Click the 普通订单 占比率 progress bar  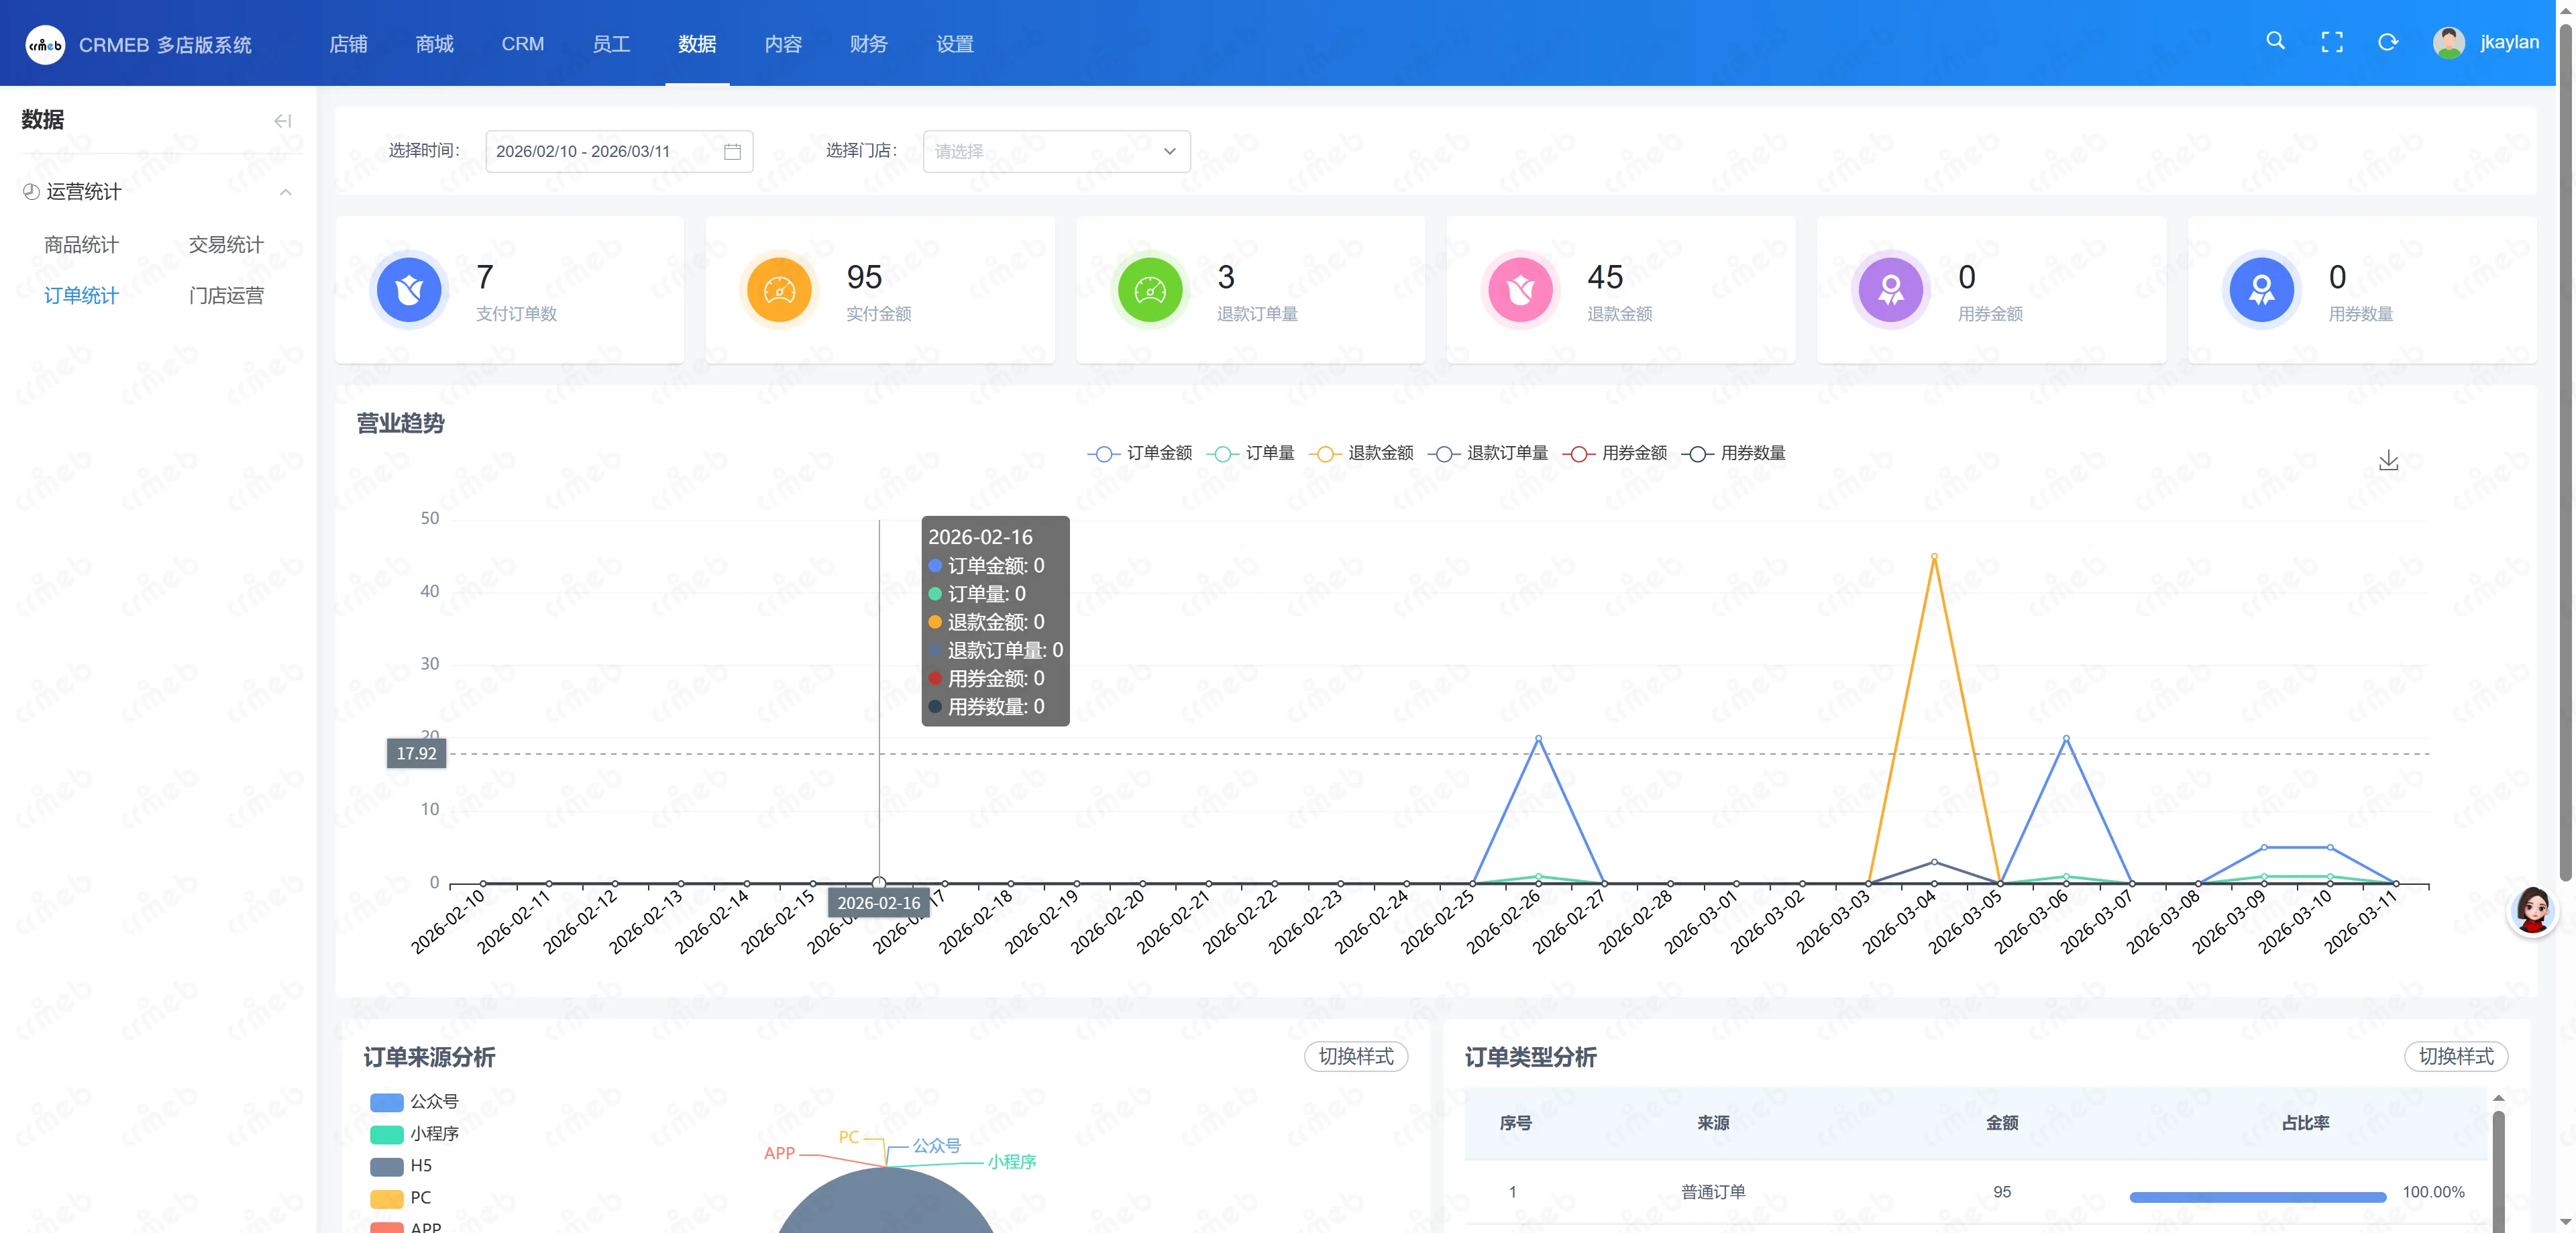[2257, 1196]
